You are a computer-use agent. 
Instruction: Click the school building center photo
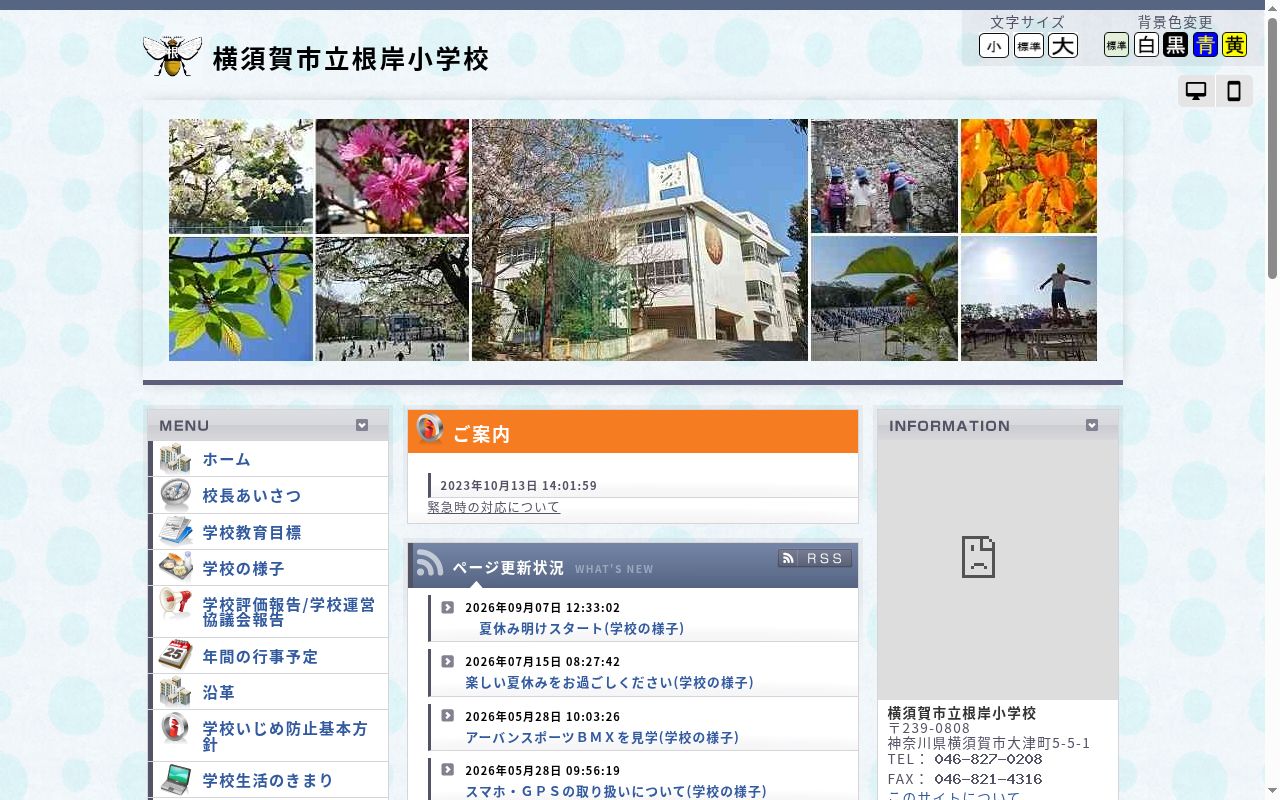[x=640, y=240]
